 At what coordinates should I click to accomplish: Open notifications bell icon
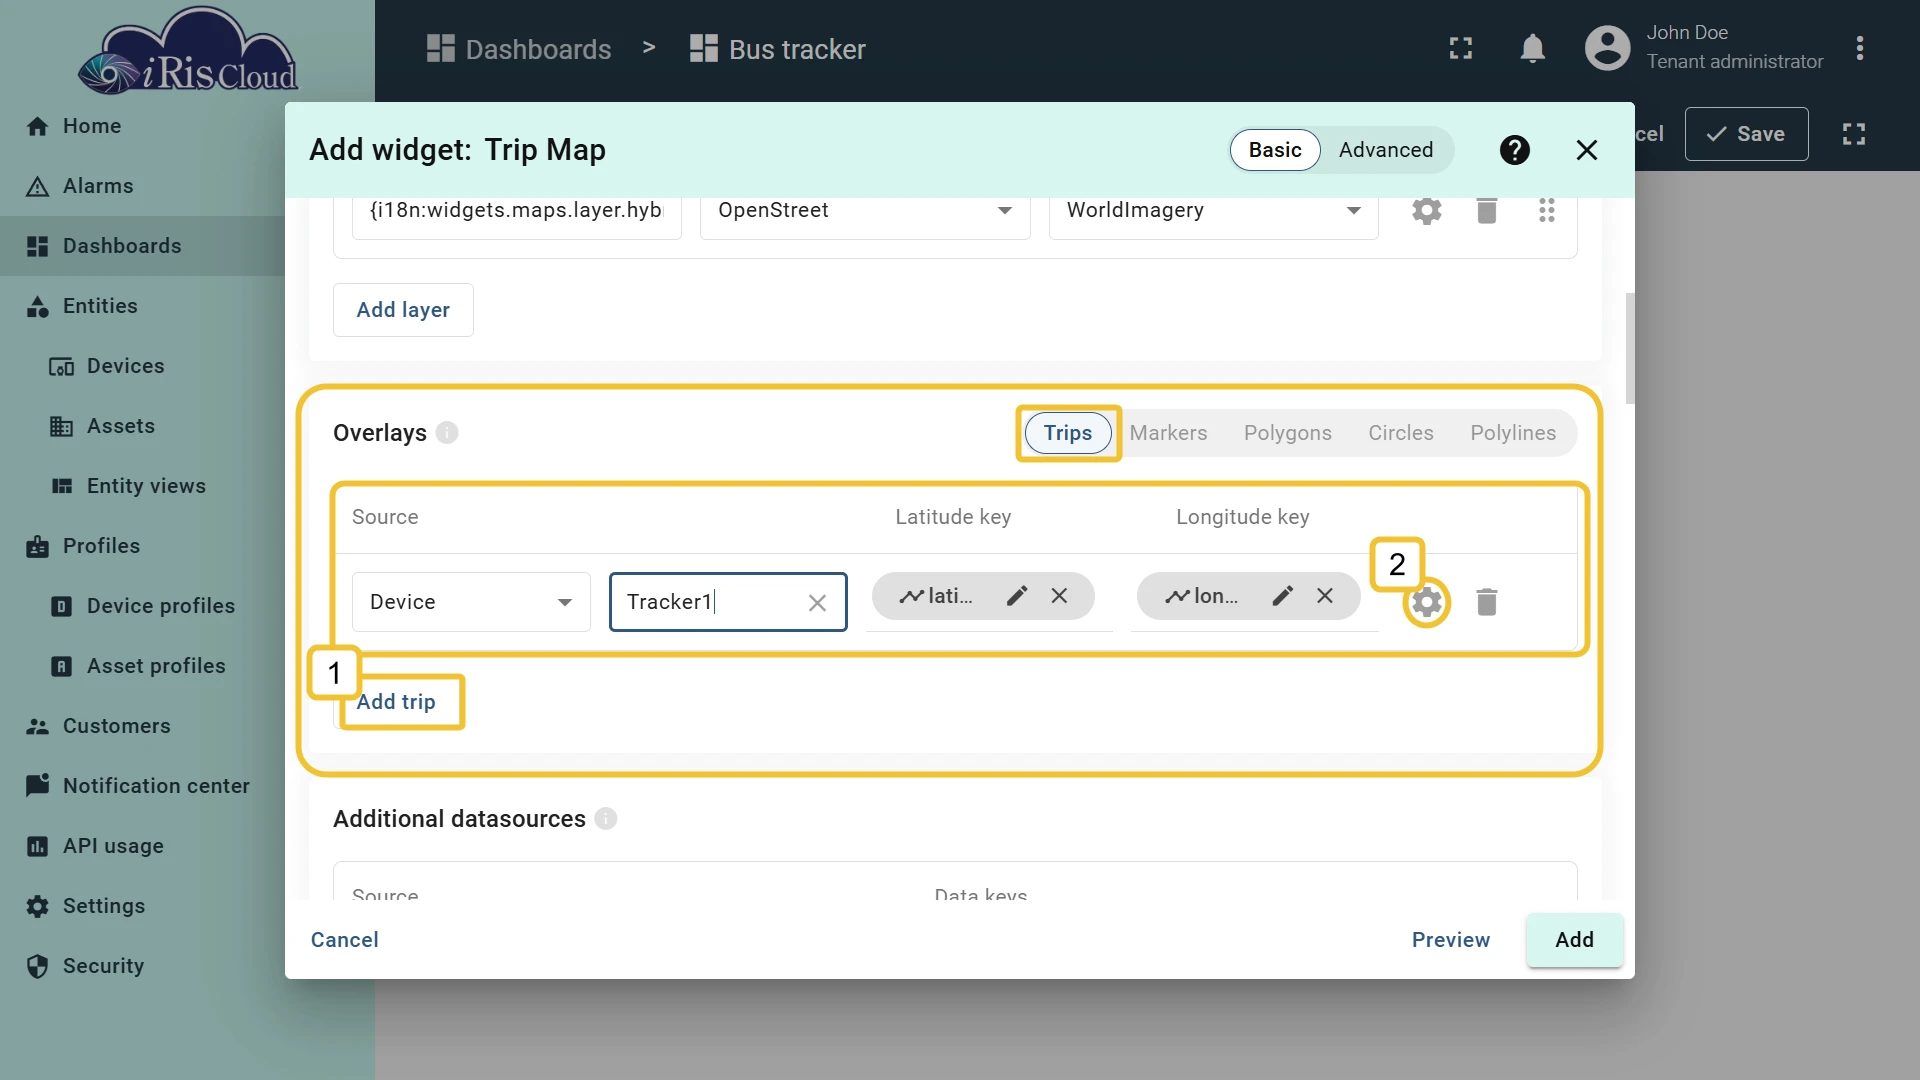point(1533,48)
